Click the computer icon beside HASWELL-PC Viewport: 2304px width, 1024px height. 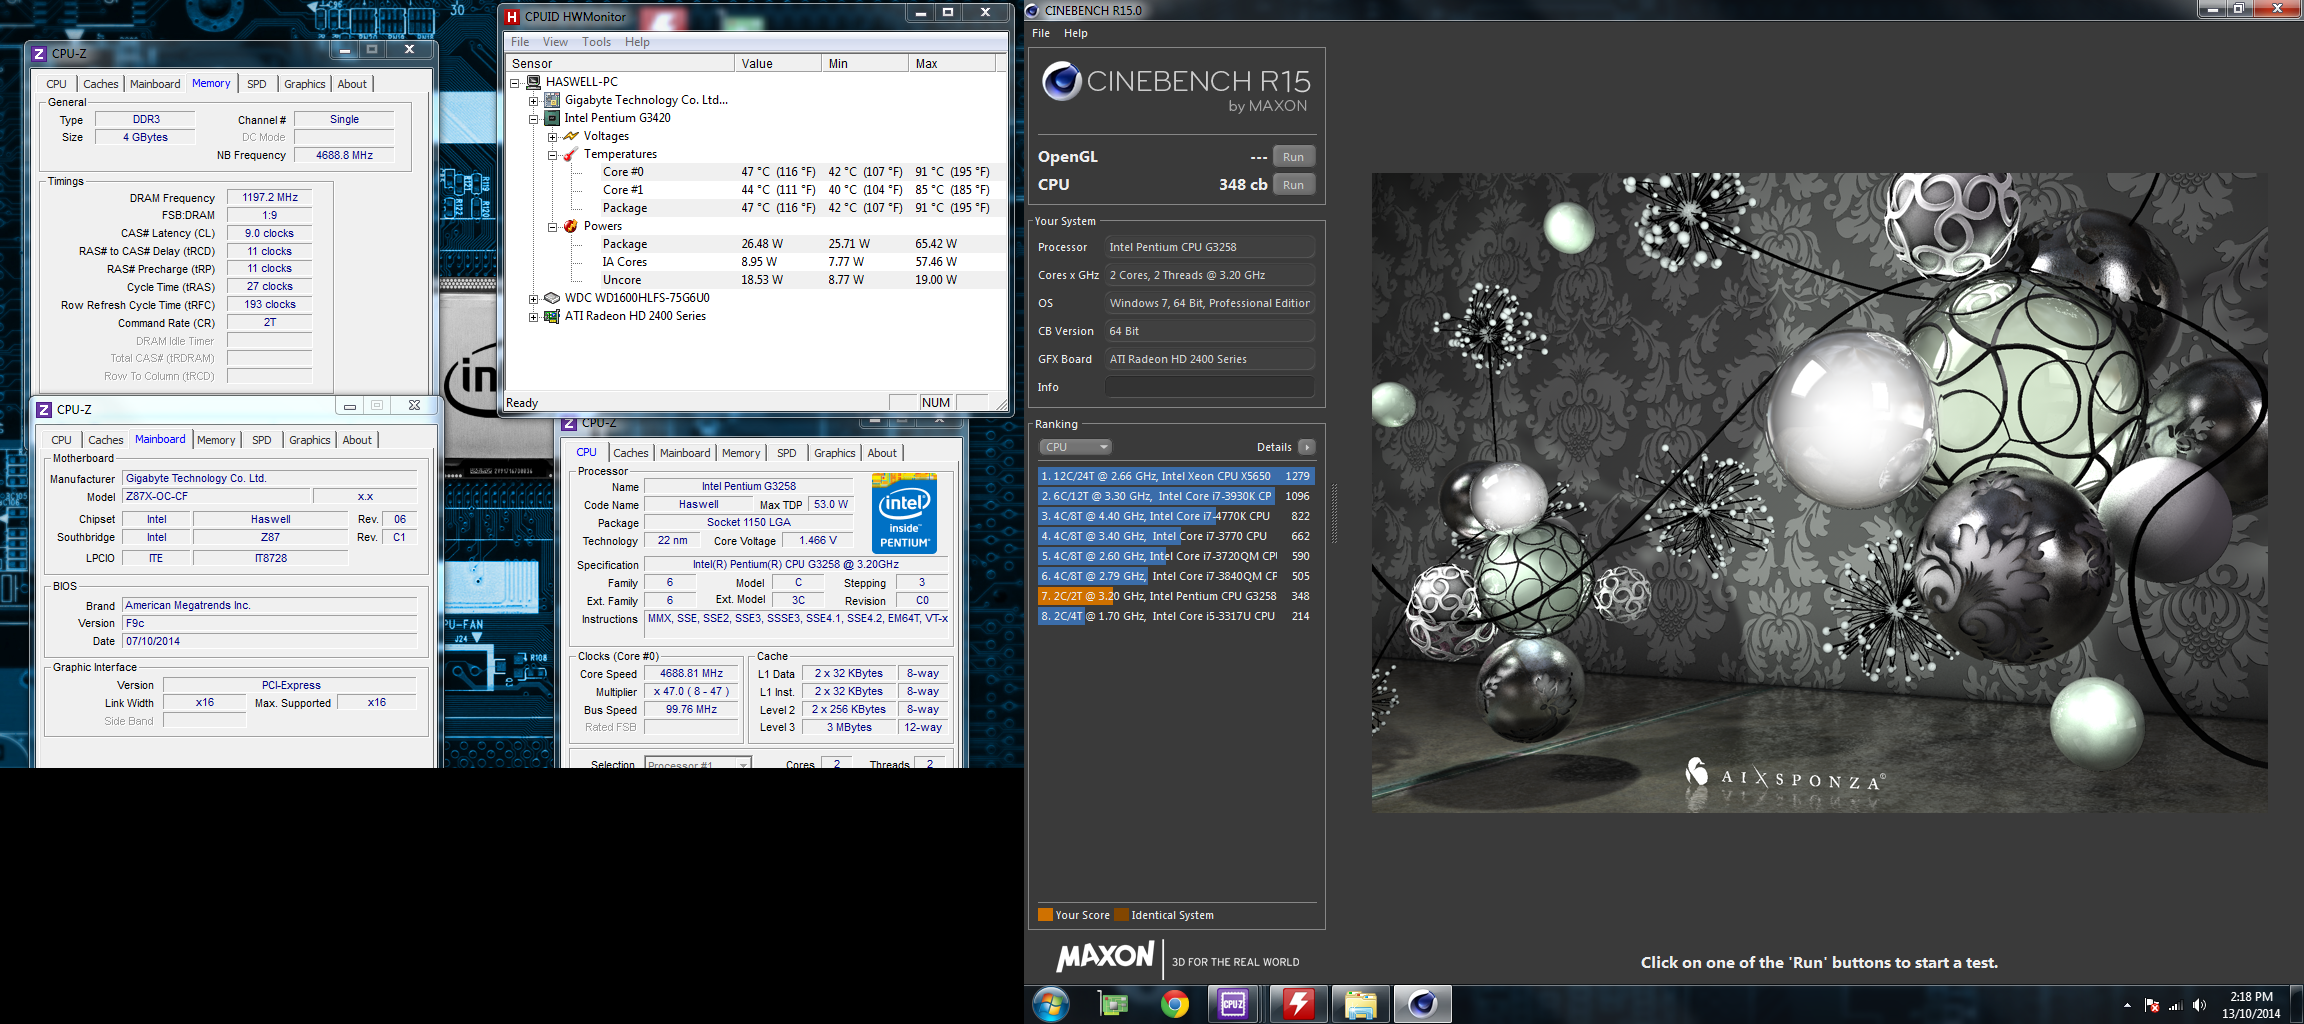533,82
